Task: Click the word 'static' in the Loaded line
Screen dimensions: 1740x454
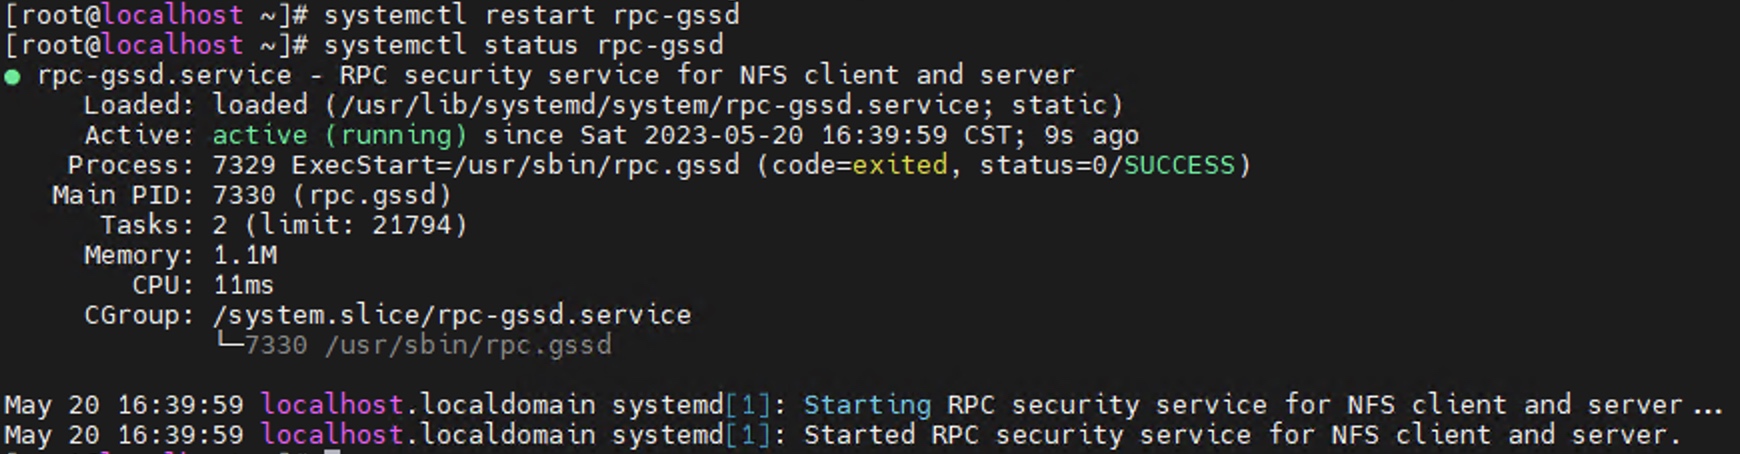Action: point(1059,105)
